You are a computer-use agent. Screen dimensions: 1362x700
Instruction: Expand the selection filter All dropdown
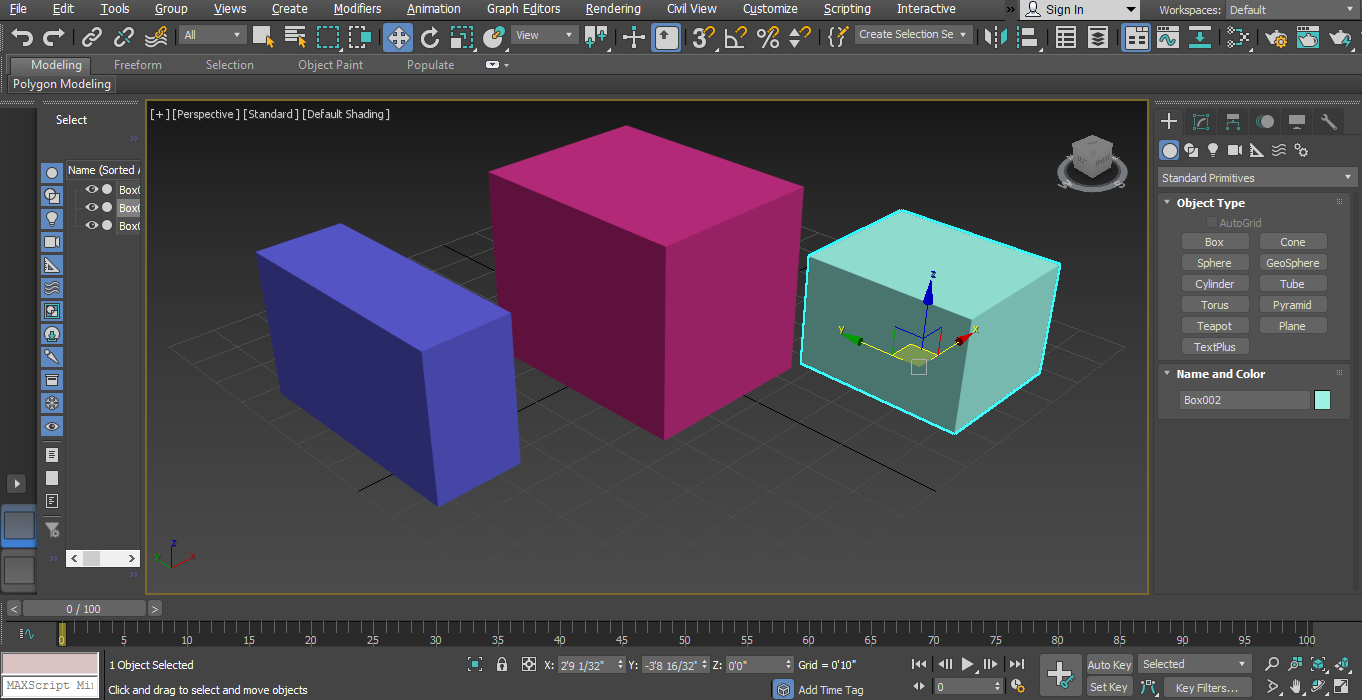212,35
